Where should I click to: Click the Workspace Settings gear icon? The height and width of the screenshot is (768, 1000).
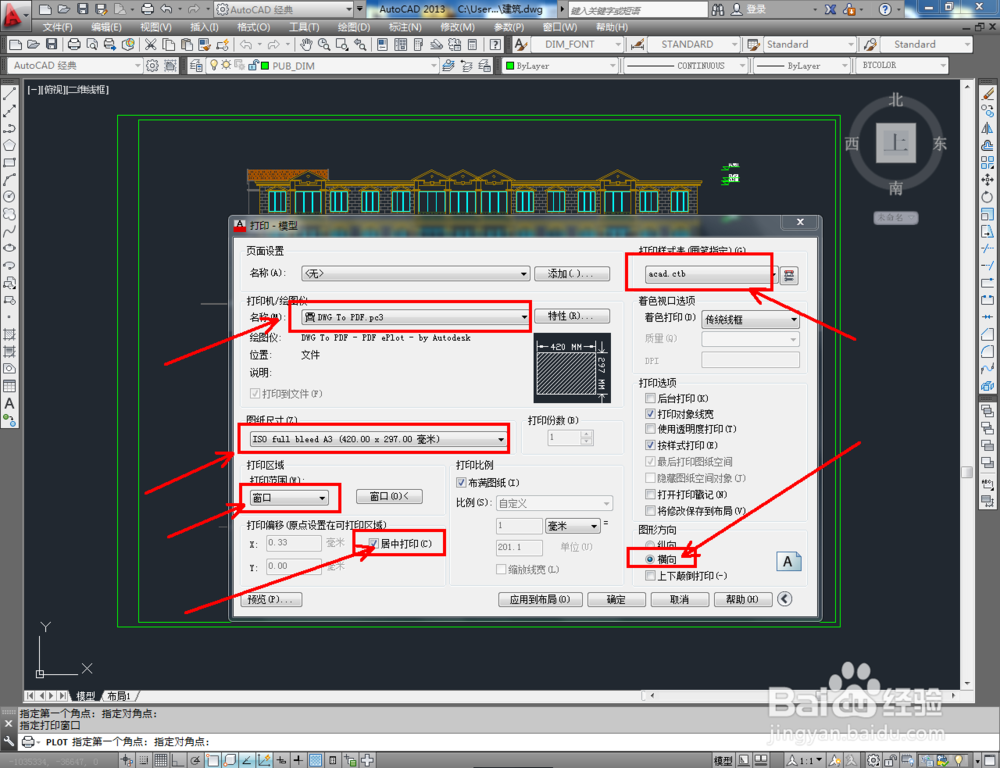point(152,65)
